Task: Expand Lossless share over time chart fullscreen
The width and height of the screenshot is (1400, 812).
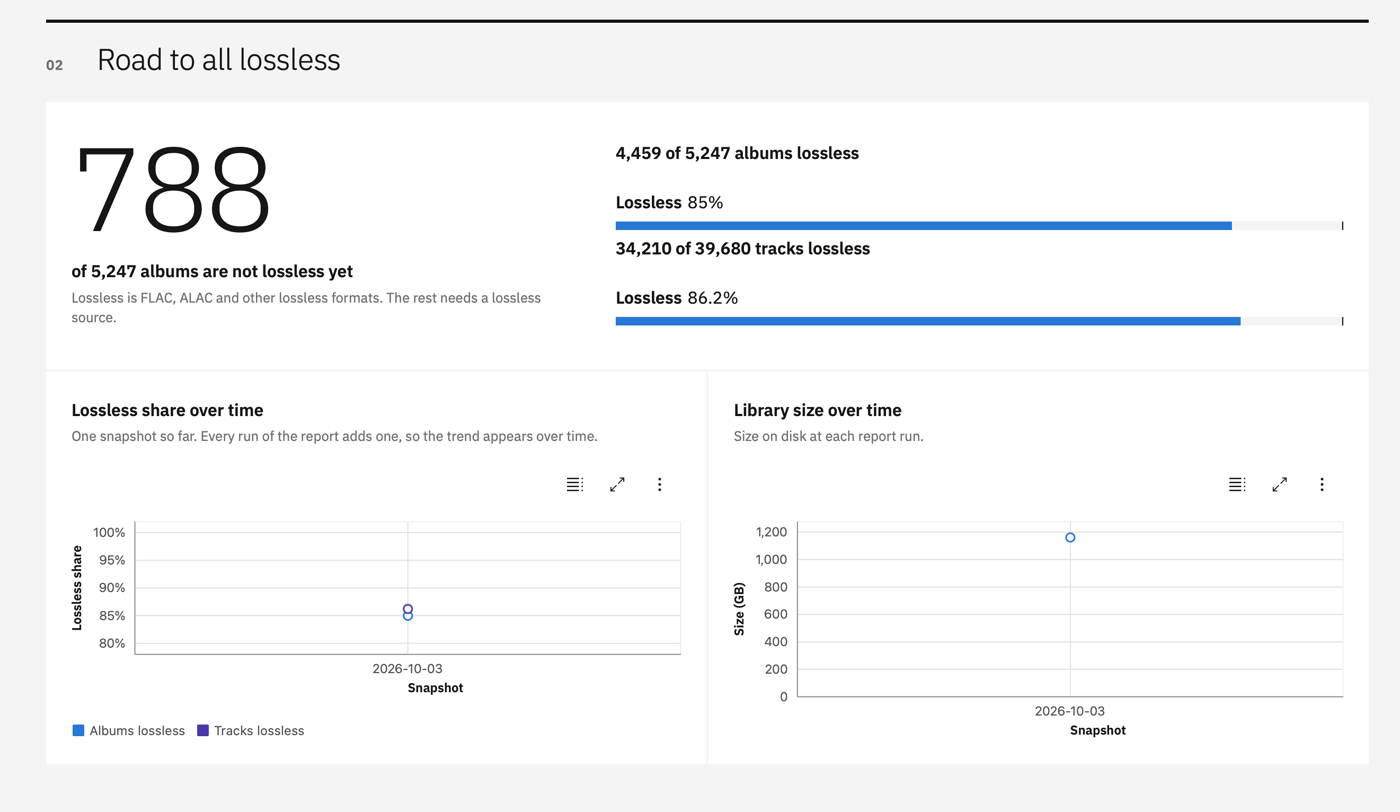Action: pyautogui.click(x=617, y=484)
